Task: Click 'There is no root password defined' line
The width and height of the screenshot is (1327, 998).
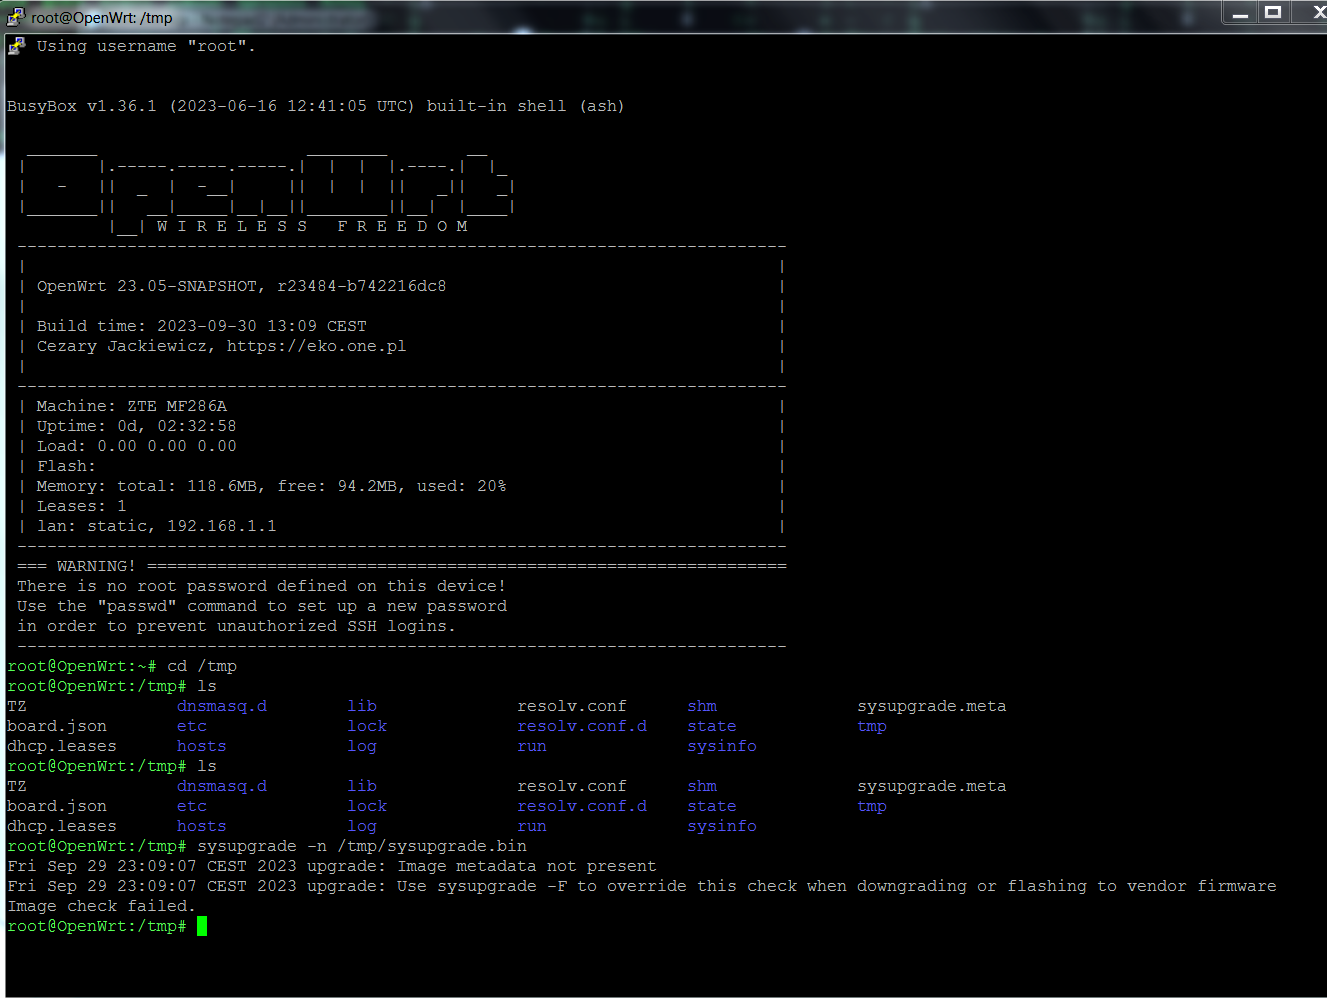Action: click(261, 586)
